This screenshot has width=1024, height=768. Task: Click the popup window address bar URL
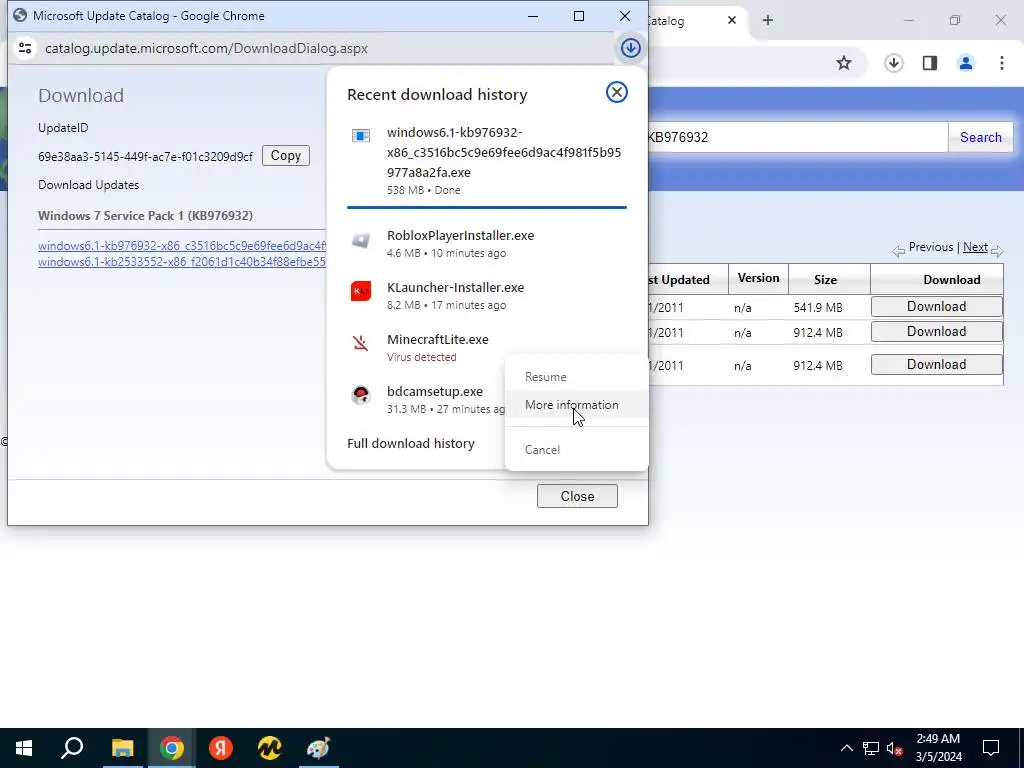click(x=206, y=48)
